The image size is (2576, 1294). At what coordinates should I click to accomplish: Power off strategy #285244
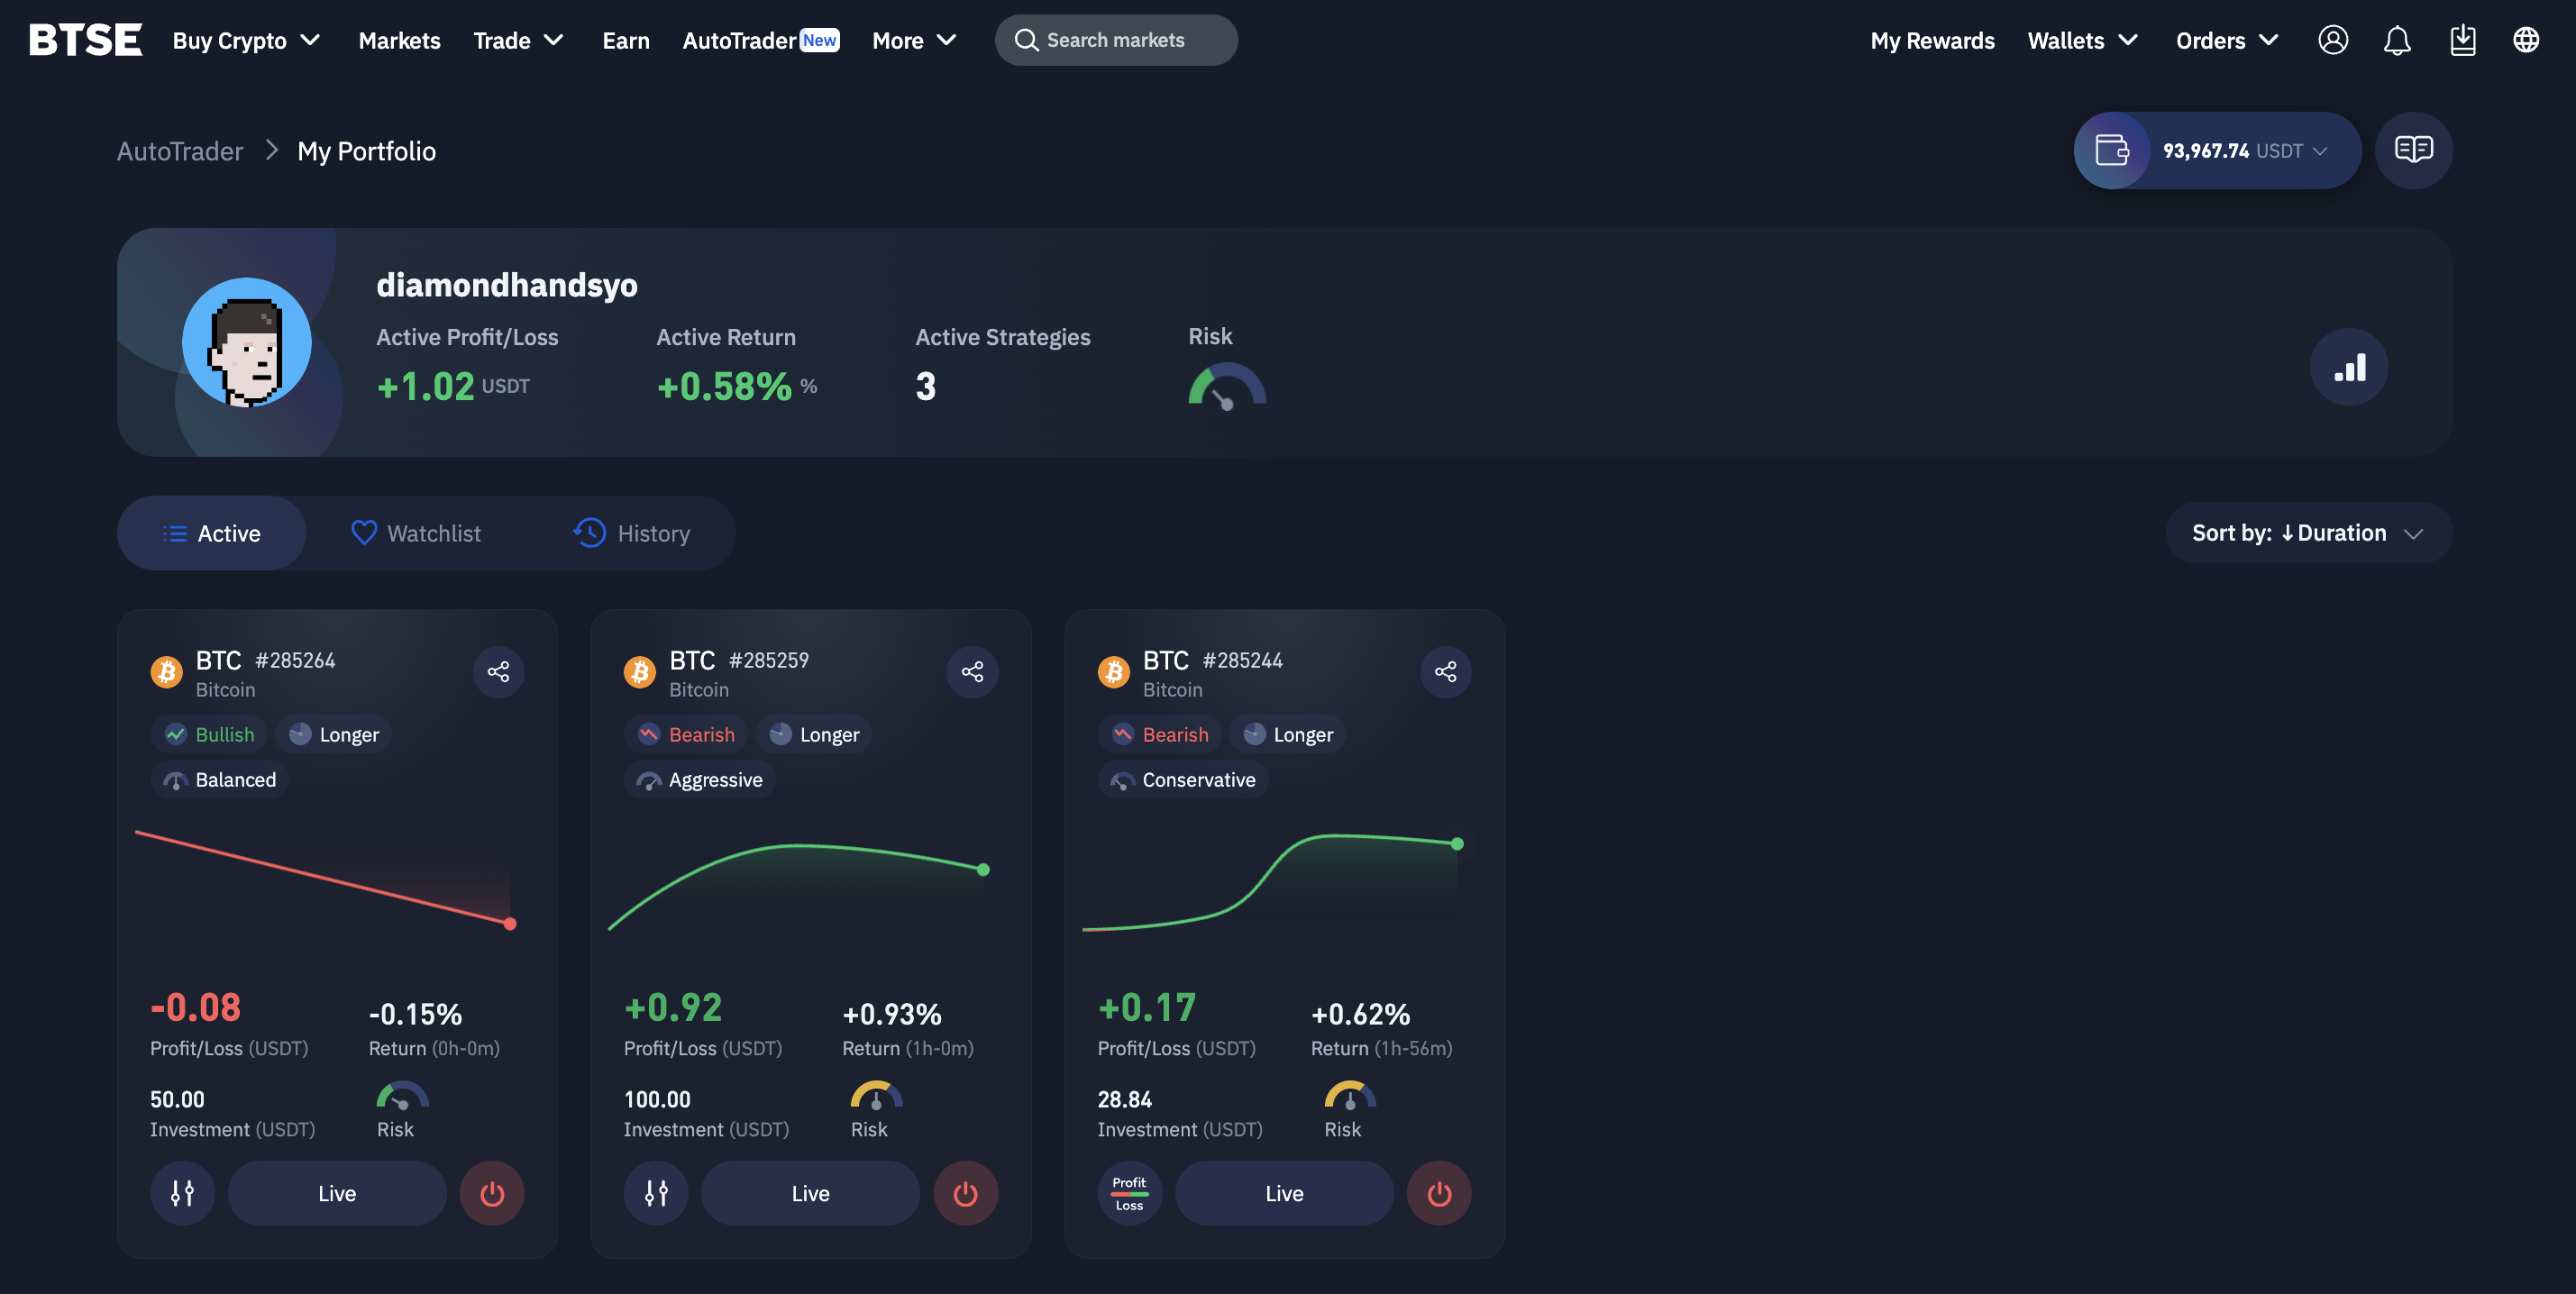(x=1438, y=1193)
